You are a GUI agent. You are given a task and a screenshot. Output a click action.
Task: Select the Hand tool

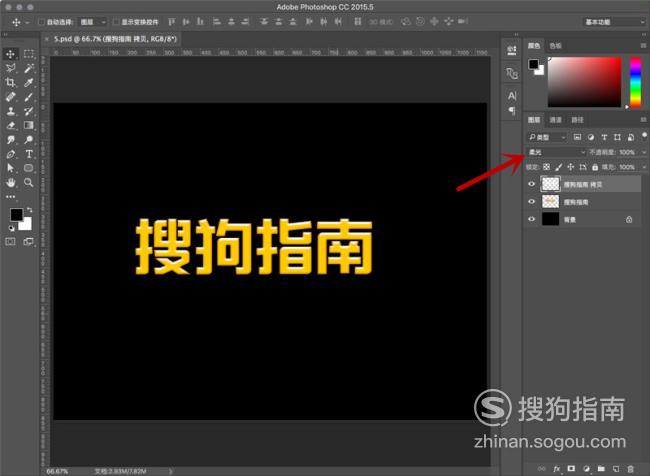coord(10,182)
